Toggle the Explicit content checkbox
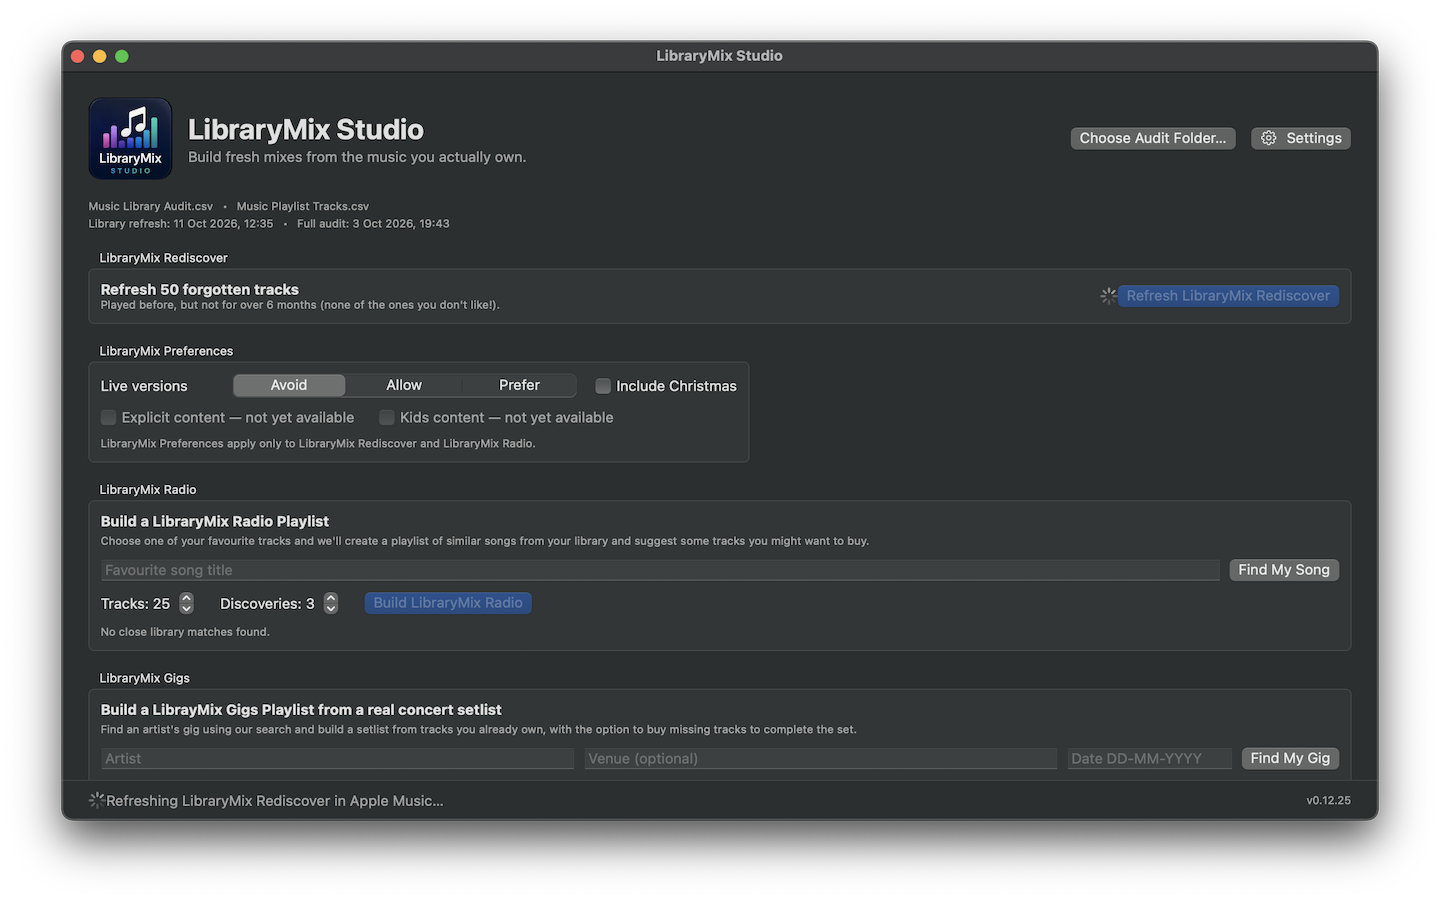The height and width of the screenshot is (900, 1440). click(108, 417)
